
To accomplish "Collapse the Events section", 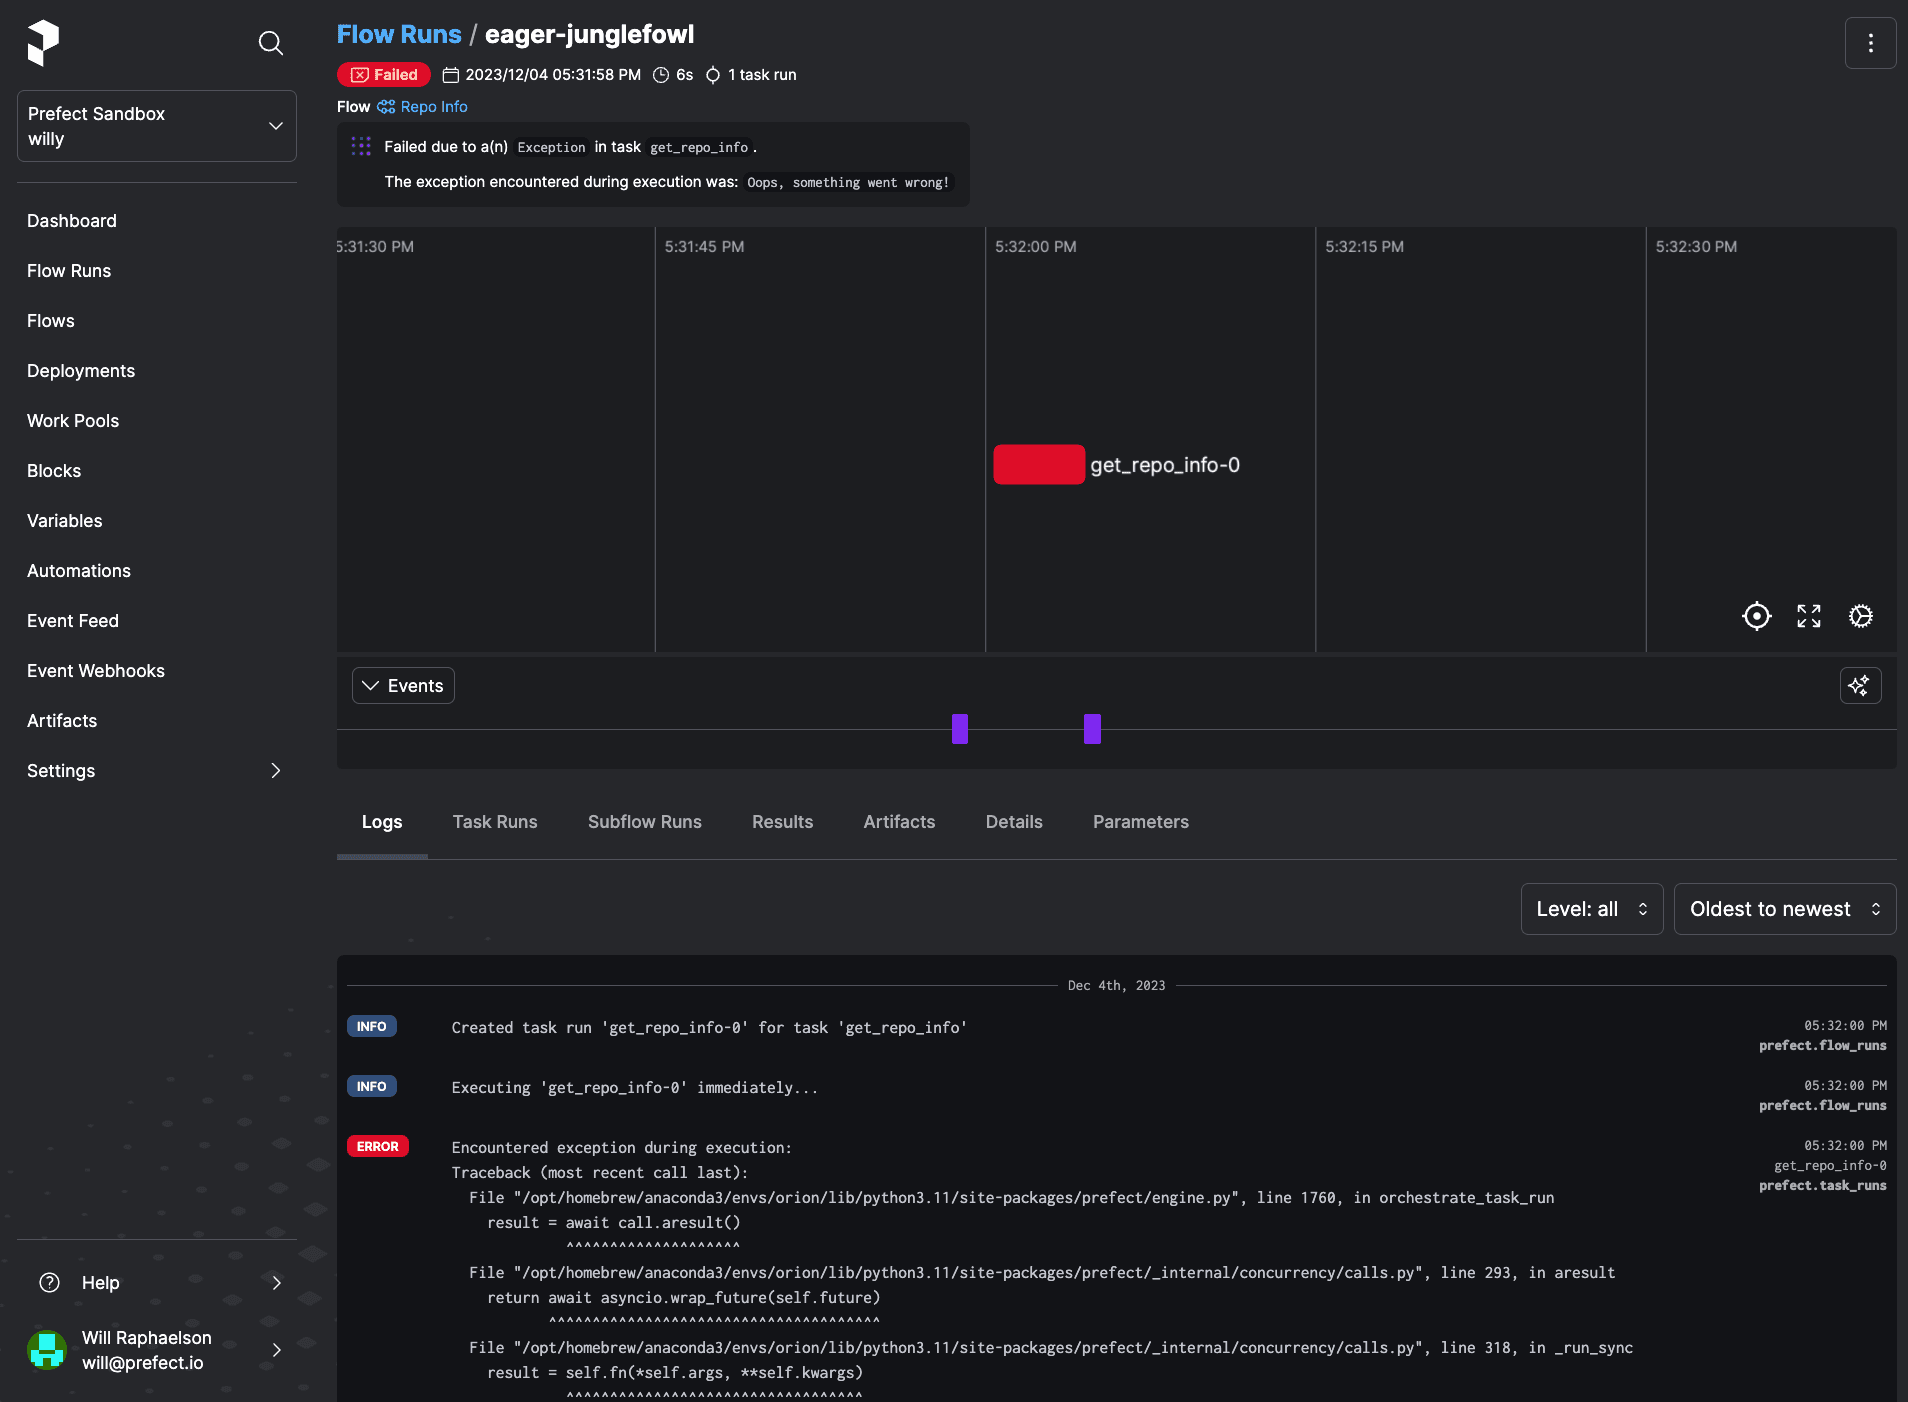I will [403, 686].
